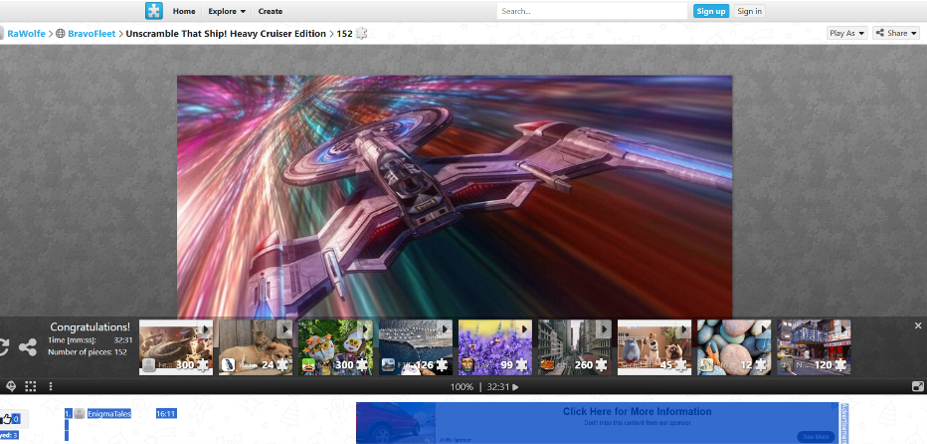Image resolution: width=927 pixels, height=444 pixels.
Task: Click the author avatar on the 260-piece thumbnail
Action: 548,365
